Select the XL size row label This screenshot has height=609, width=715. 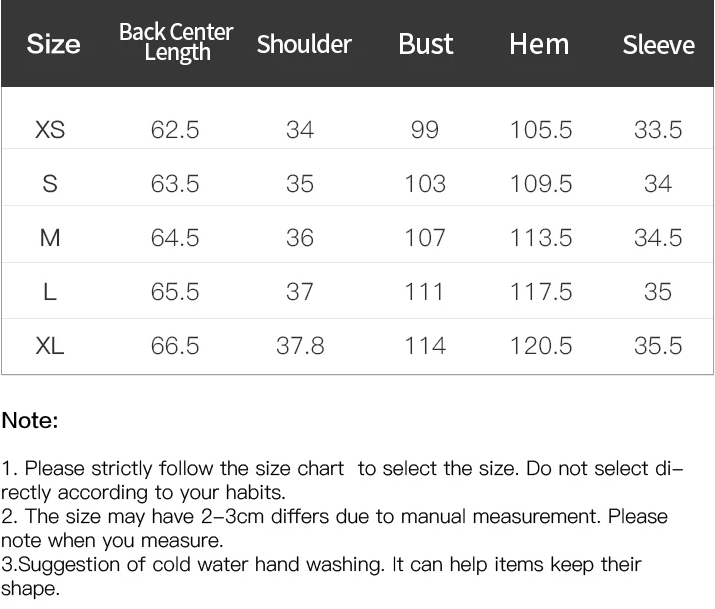50,346
